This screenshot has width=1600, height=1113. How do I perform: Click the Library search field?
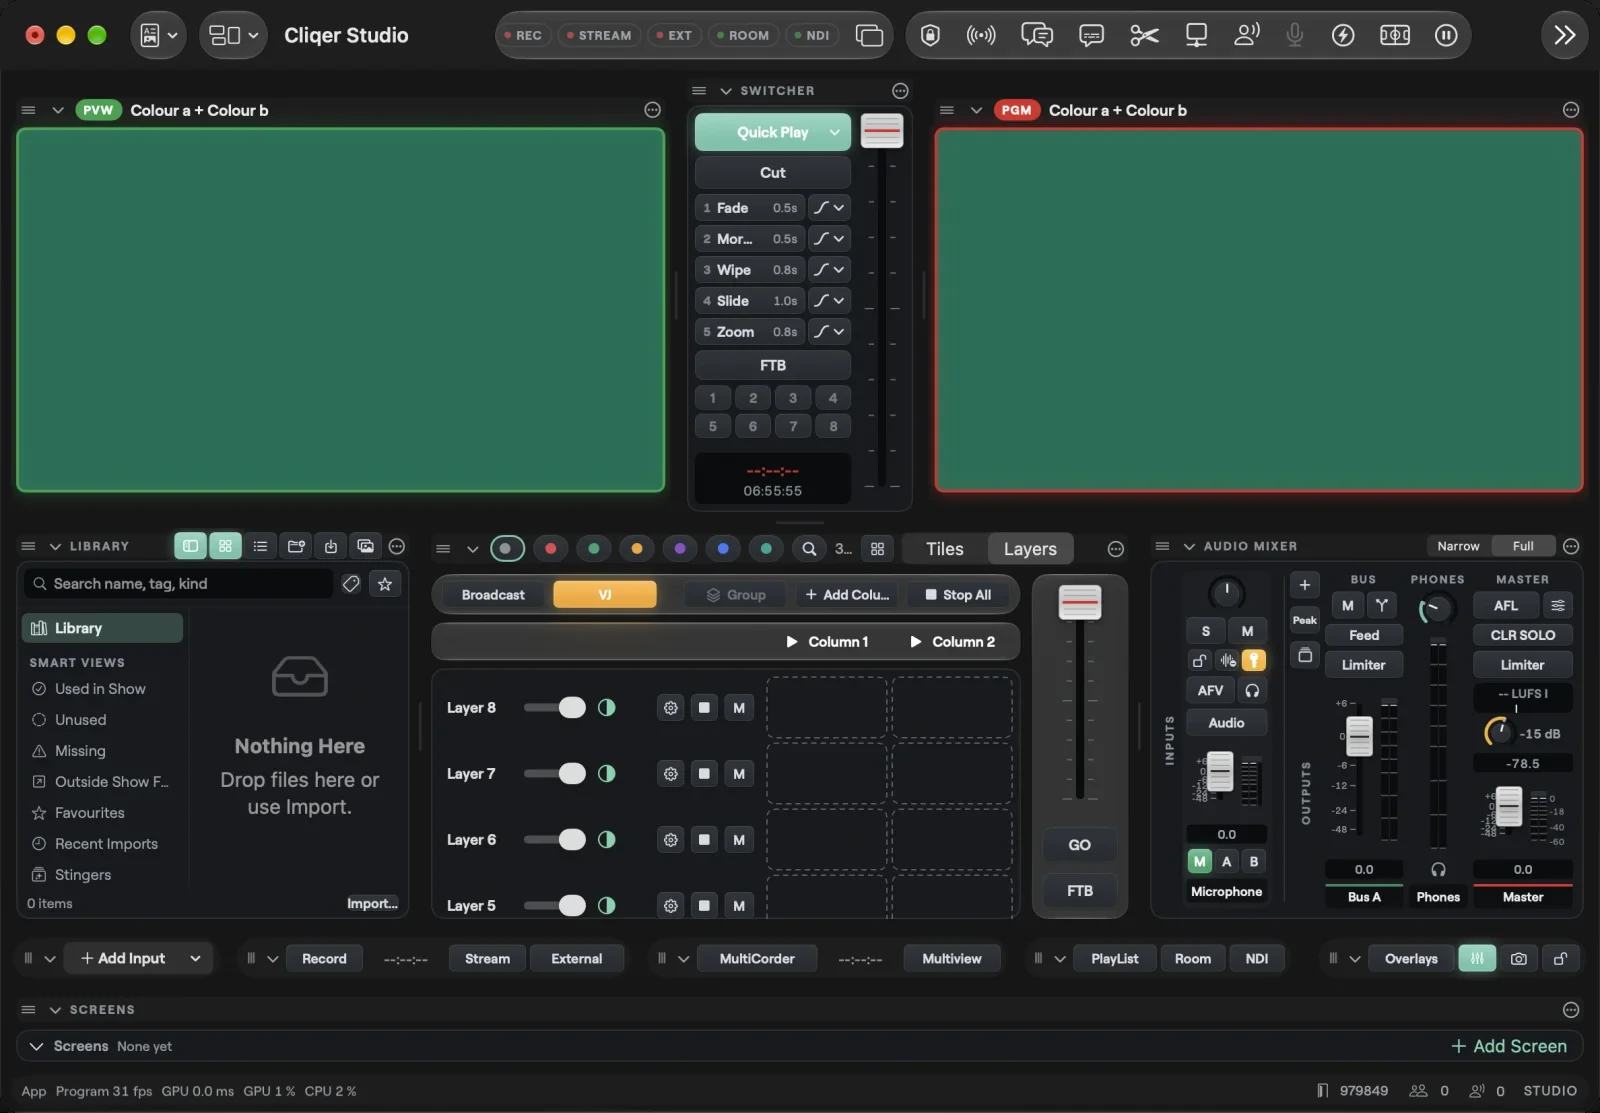[x=180, y=583]
